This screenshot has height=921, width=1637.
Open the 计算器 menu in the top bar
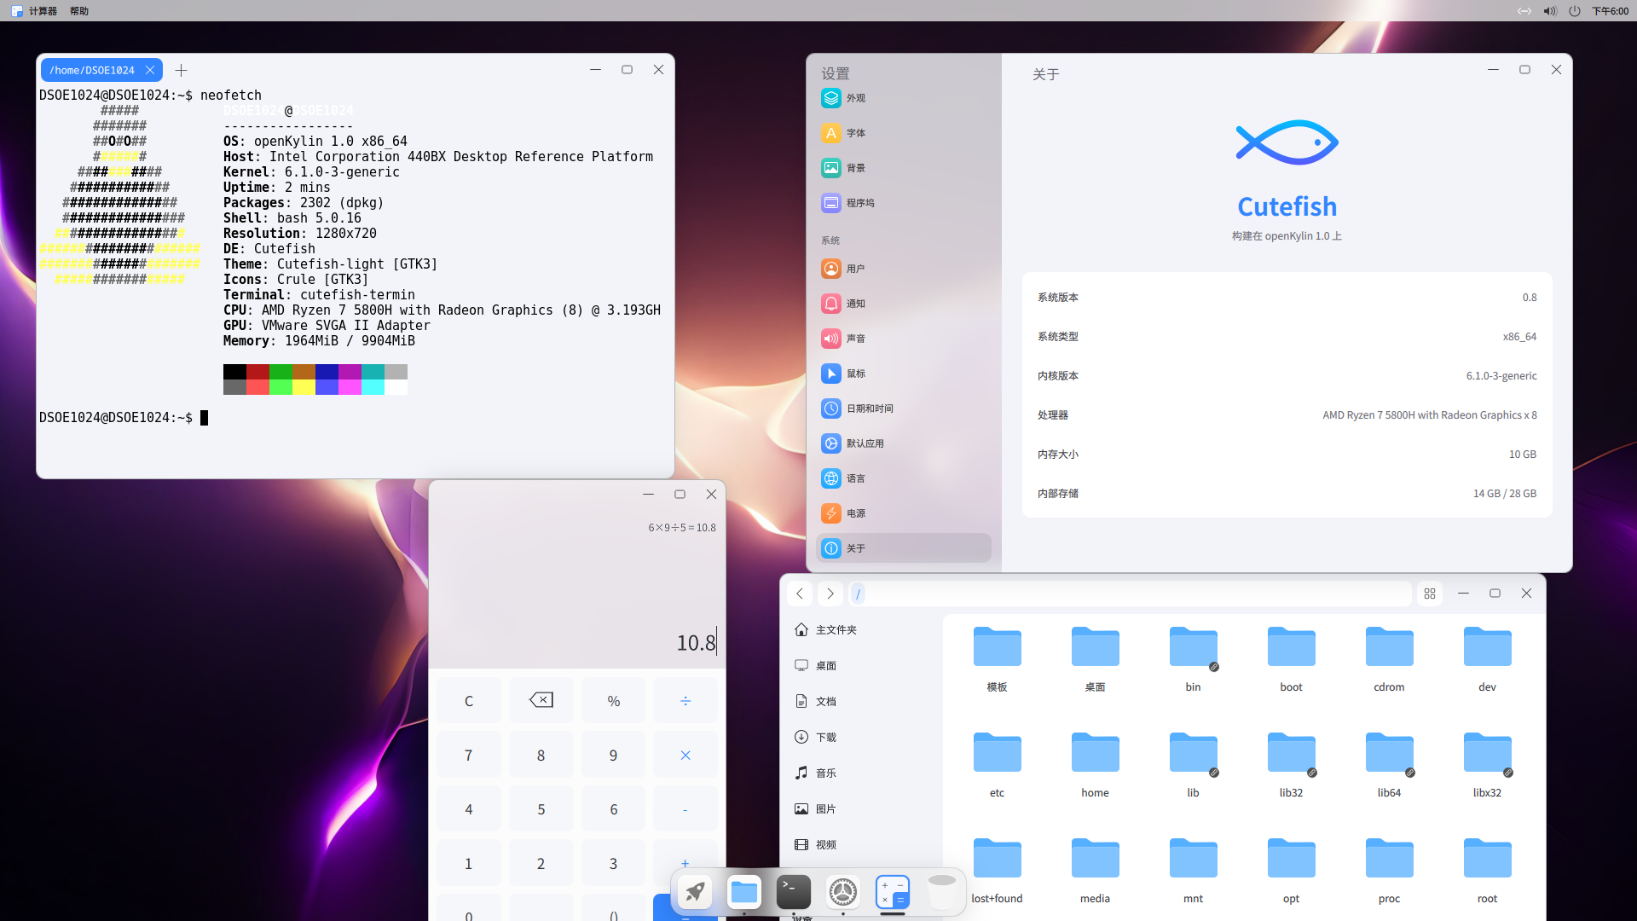coord(43,11)
